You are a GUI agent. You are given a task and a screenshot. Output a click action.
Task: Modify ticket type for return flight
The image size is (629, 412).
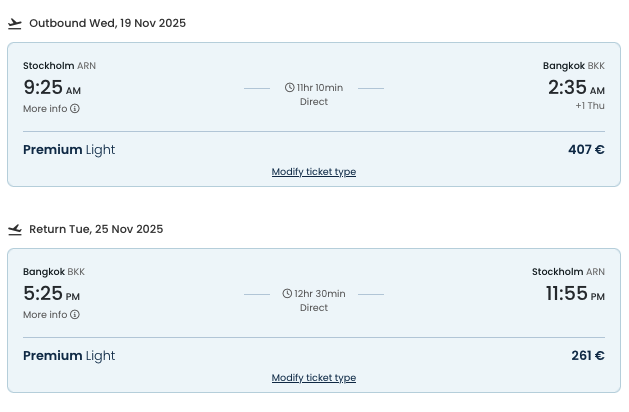[x=314, y=378]
